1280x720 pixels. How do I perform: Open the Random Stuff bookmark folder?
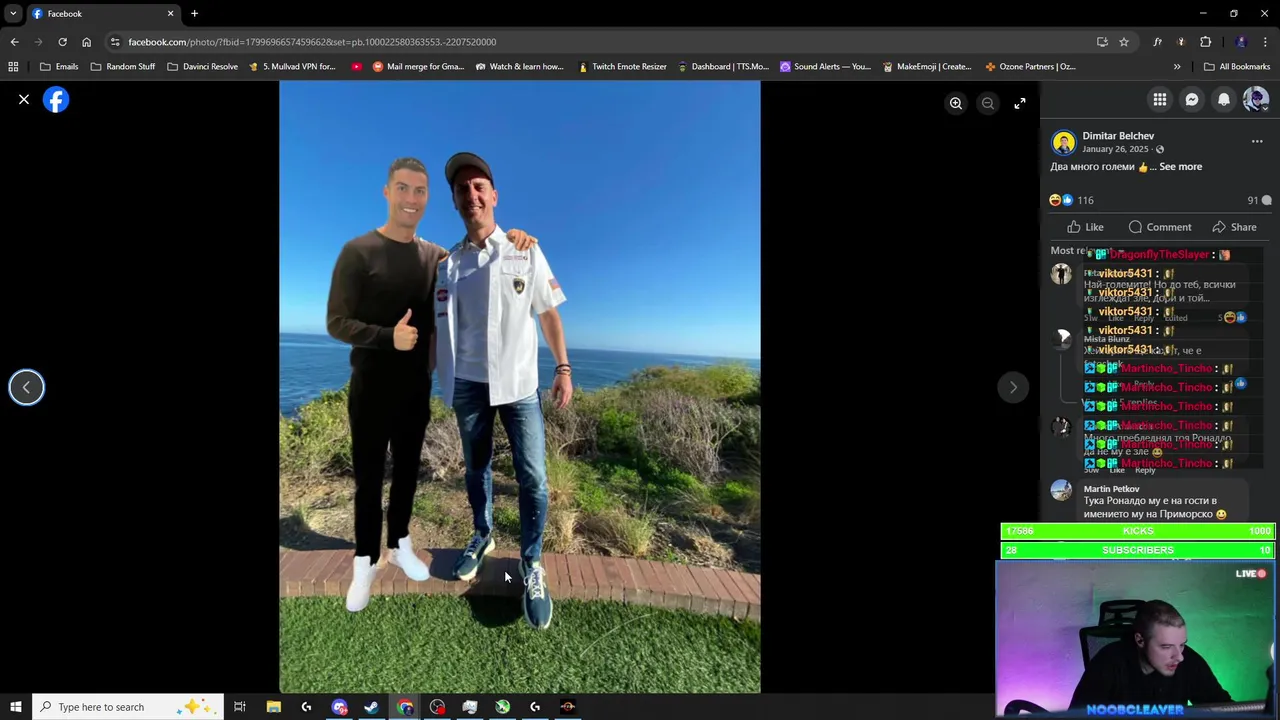point(123,67)
